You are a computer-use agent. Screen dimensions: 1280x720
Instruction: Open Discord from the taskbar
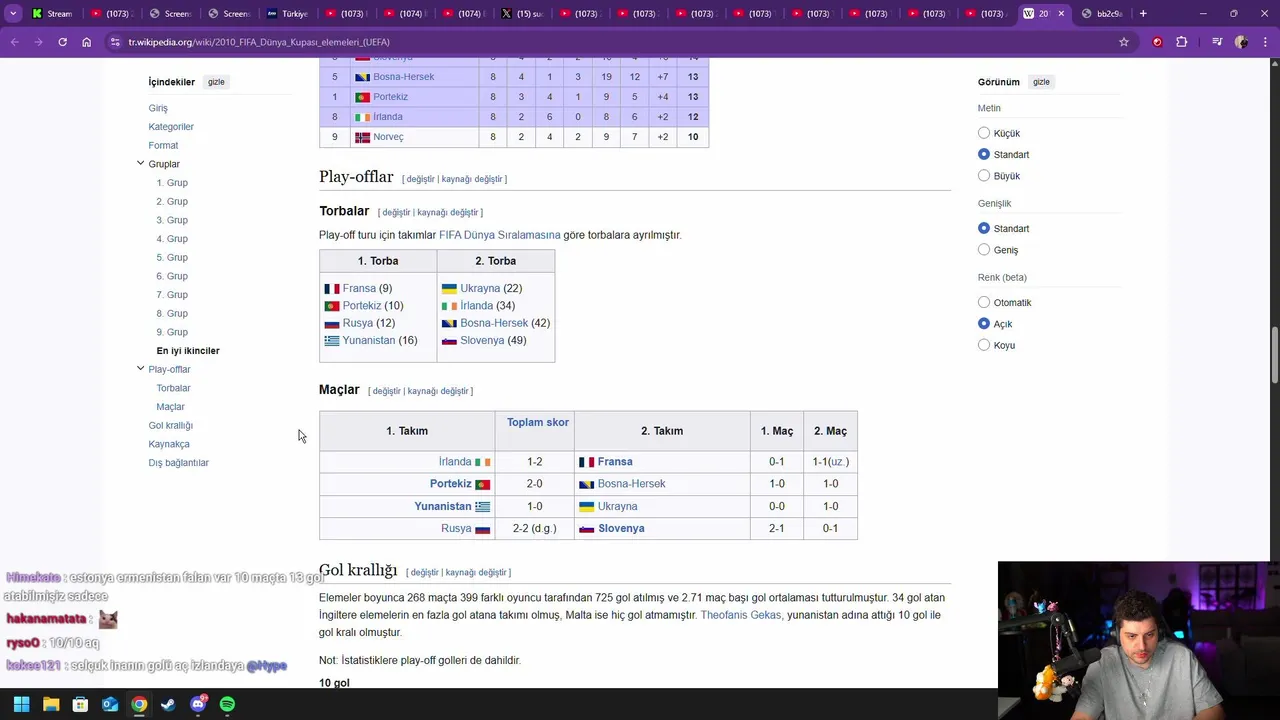click(198, 704)
